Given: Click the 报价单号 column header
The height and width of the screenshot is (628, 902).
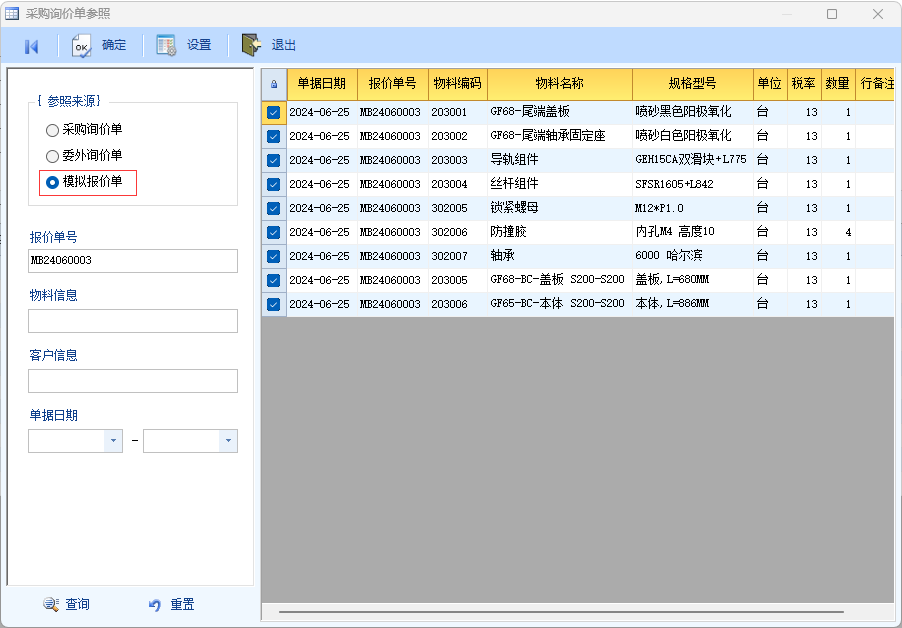Looking at the screenshot, I should pos(393,84).
